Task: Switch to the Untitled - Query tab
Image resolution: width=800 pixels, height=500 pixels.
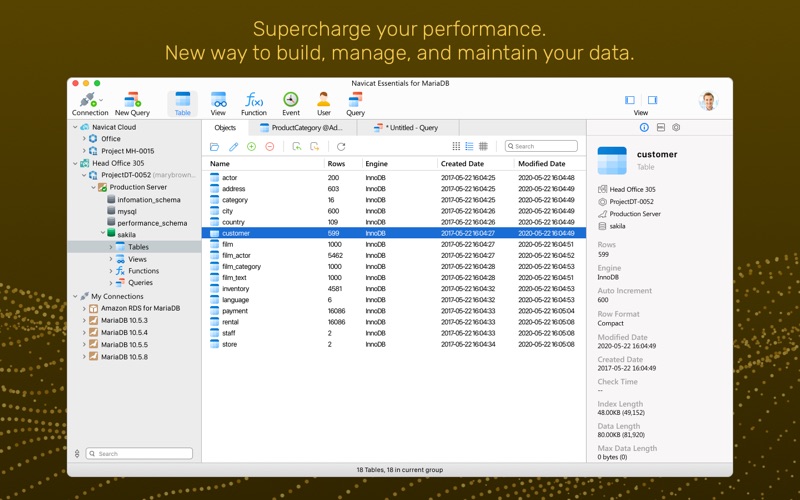Action: [x=408, y=128]
